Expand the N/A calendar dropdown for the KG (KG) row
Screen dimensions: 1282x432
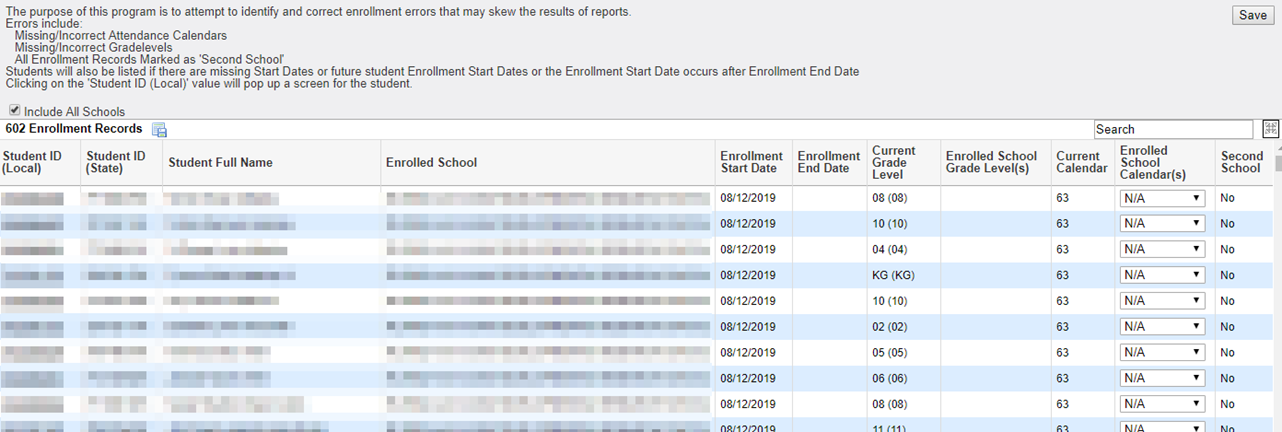[1163, 275]
